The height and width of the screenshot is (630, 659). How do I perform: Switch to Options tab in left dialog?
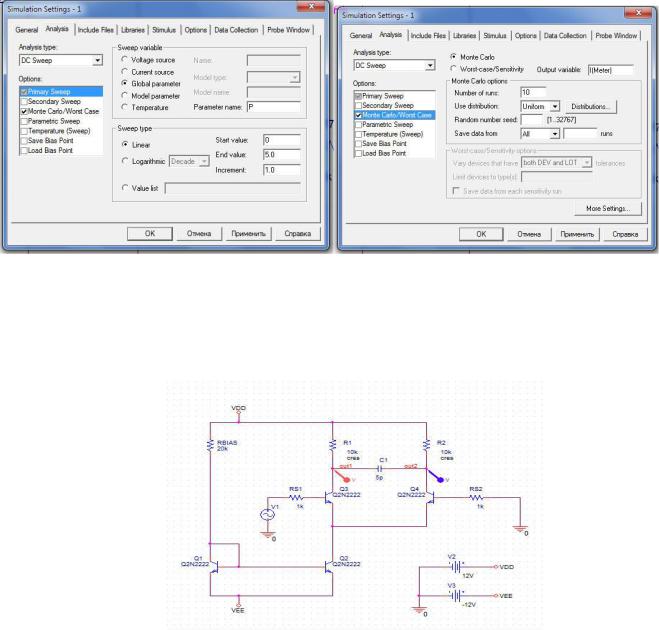196,30
